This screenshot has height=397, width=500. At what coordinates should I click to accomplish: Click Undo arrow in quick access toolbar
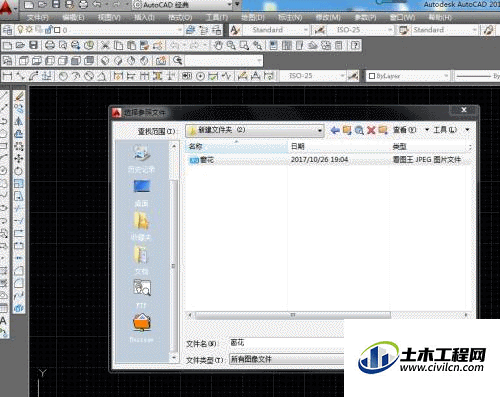(96, 5)
